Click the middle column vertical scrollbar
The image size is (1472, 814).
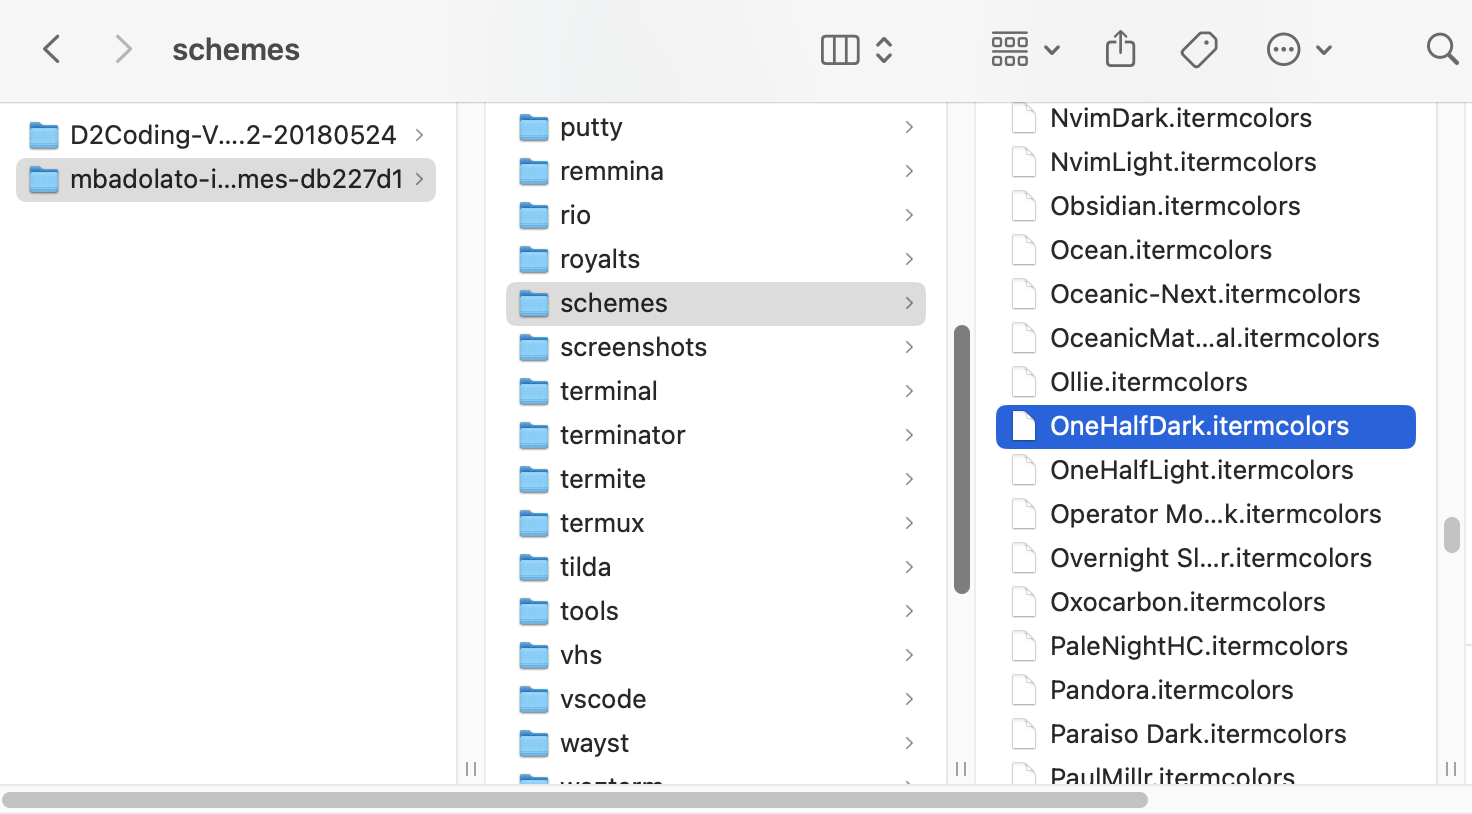(962, 459)
